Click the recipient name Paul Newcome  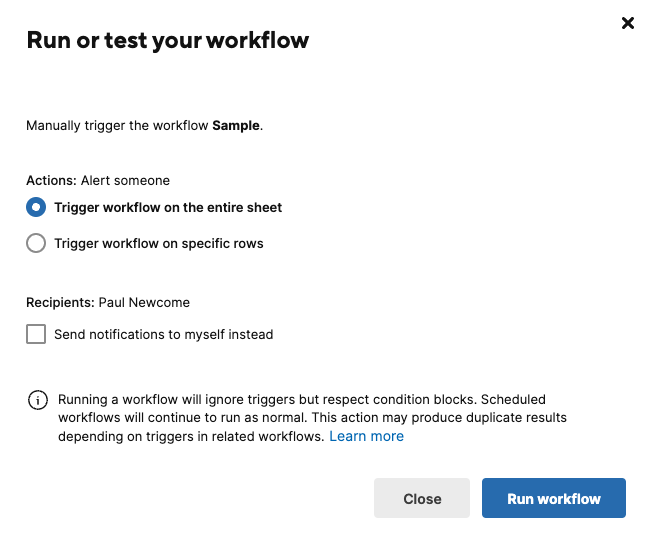click(144, 302)
